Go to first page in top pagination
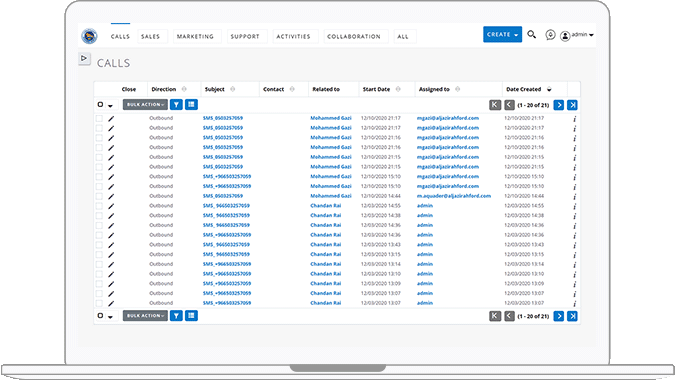675x380 pixels. tap(495, 105)
